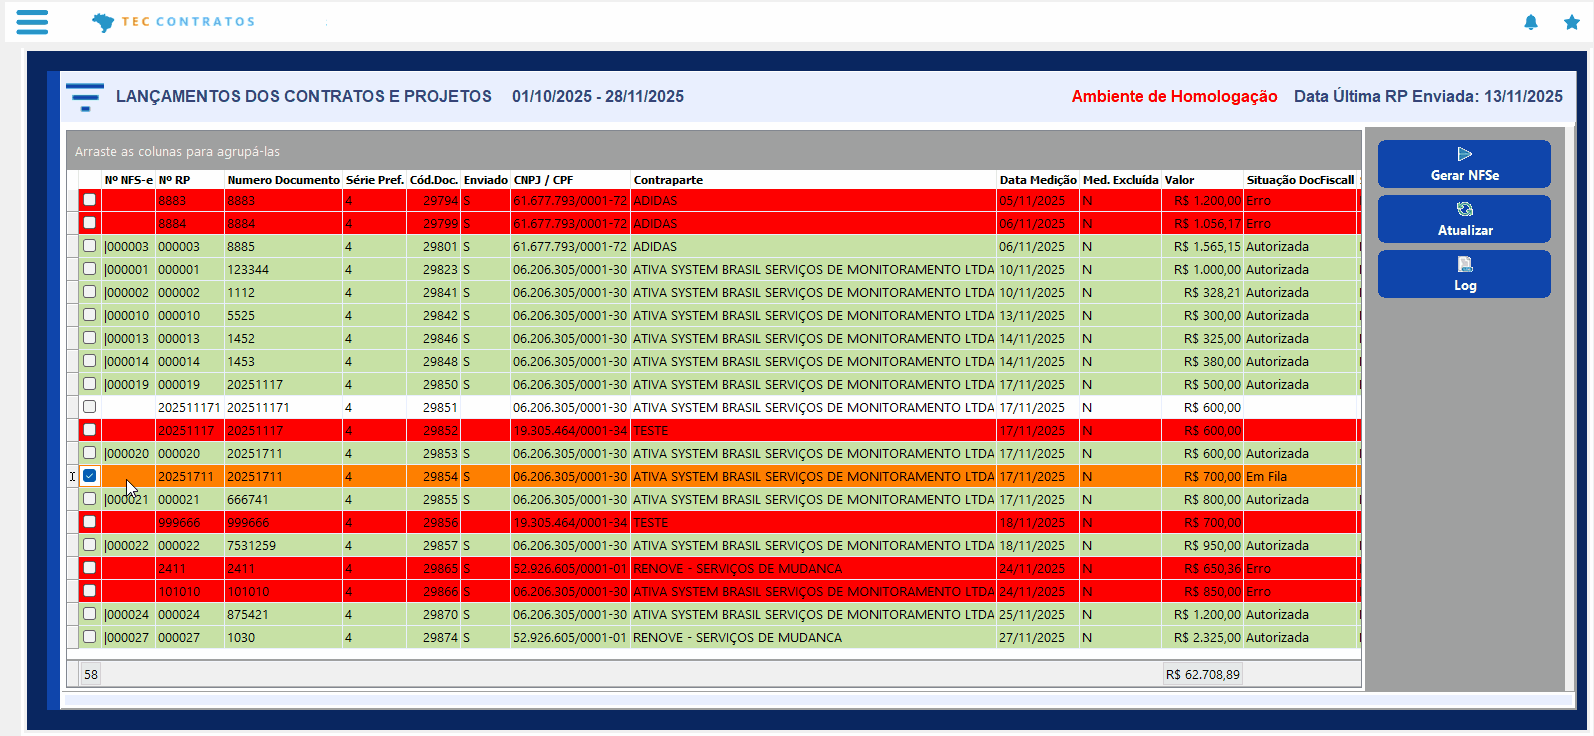Sort by Nº RP column header
The image size is (1594, 736).
190,180
